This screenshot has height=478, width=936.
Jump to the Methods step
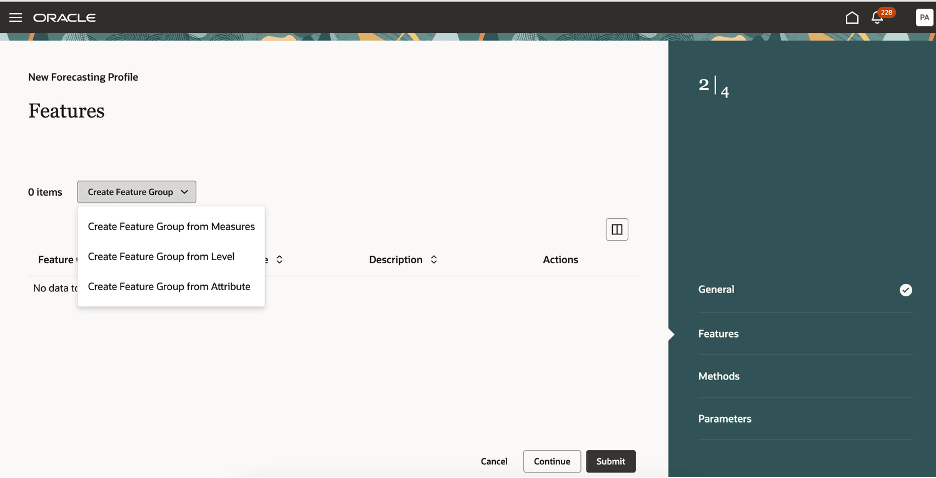[719, 376]
